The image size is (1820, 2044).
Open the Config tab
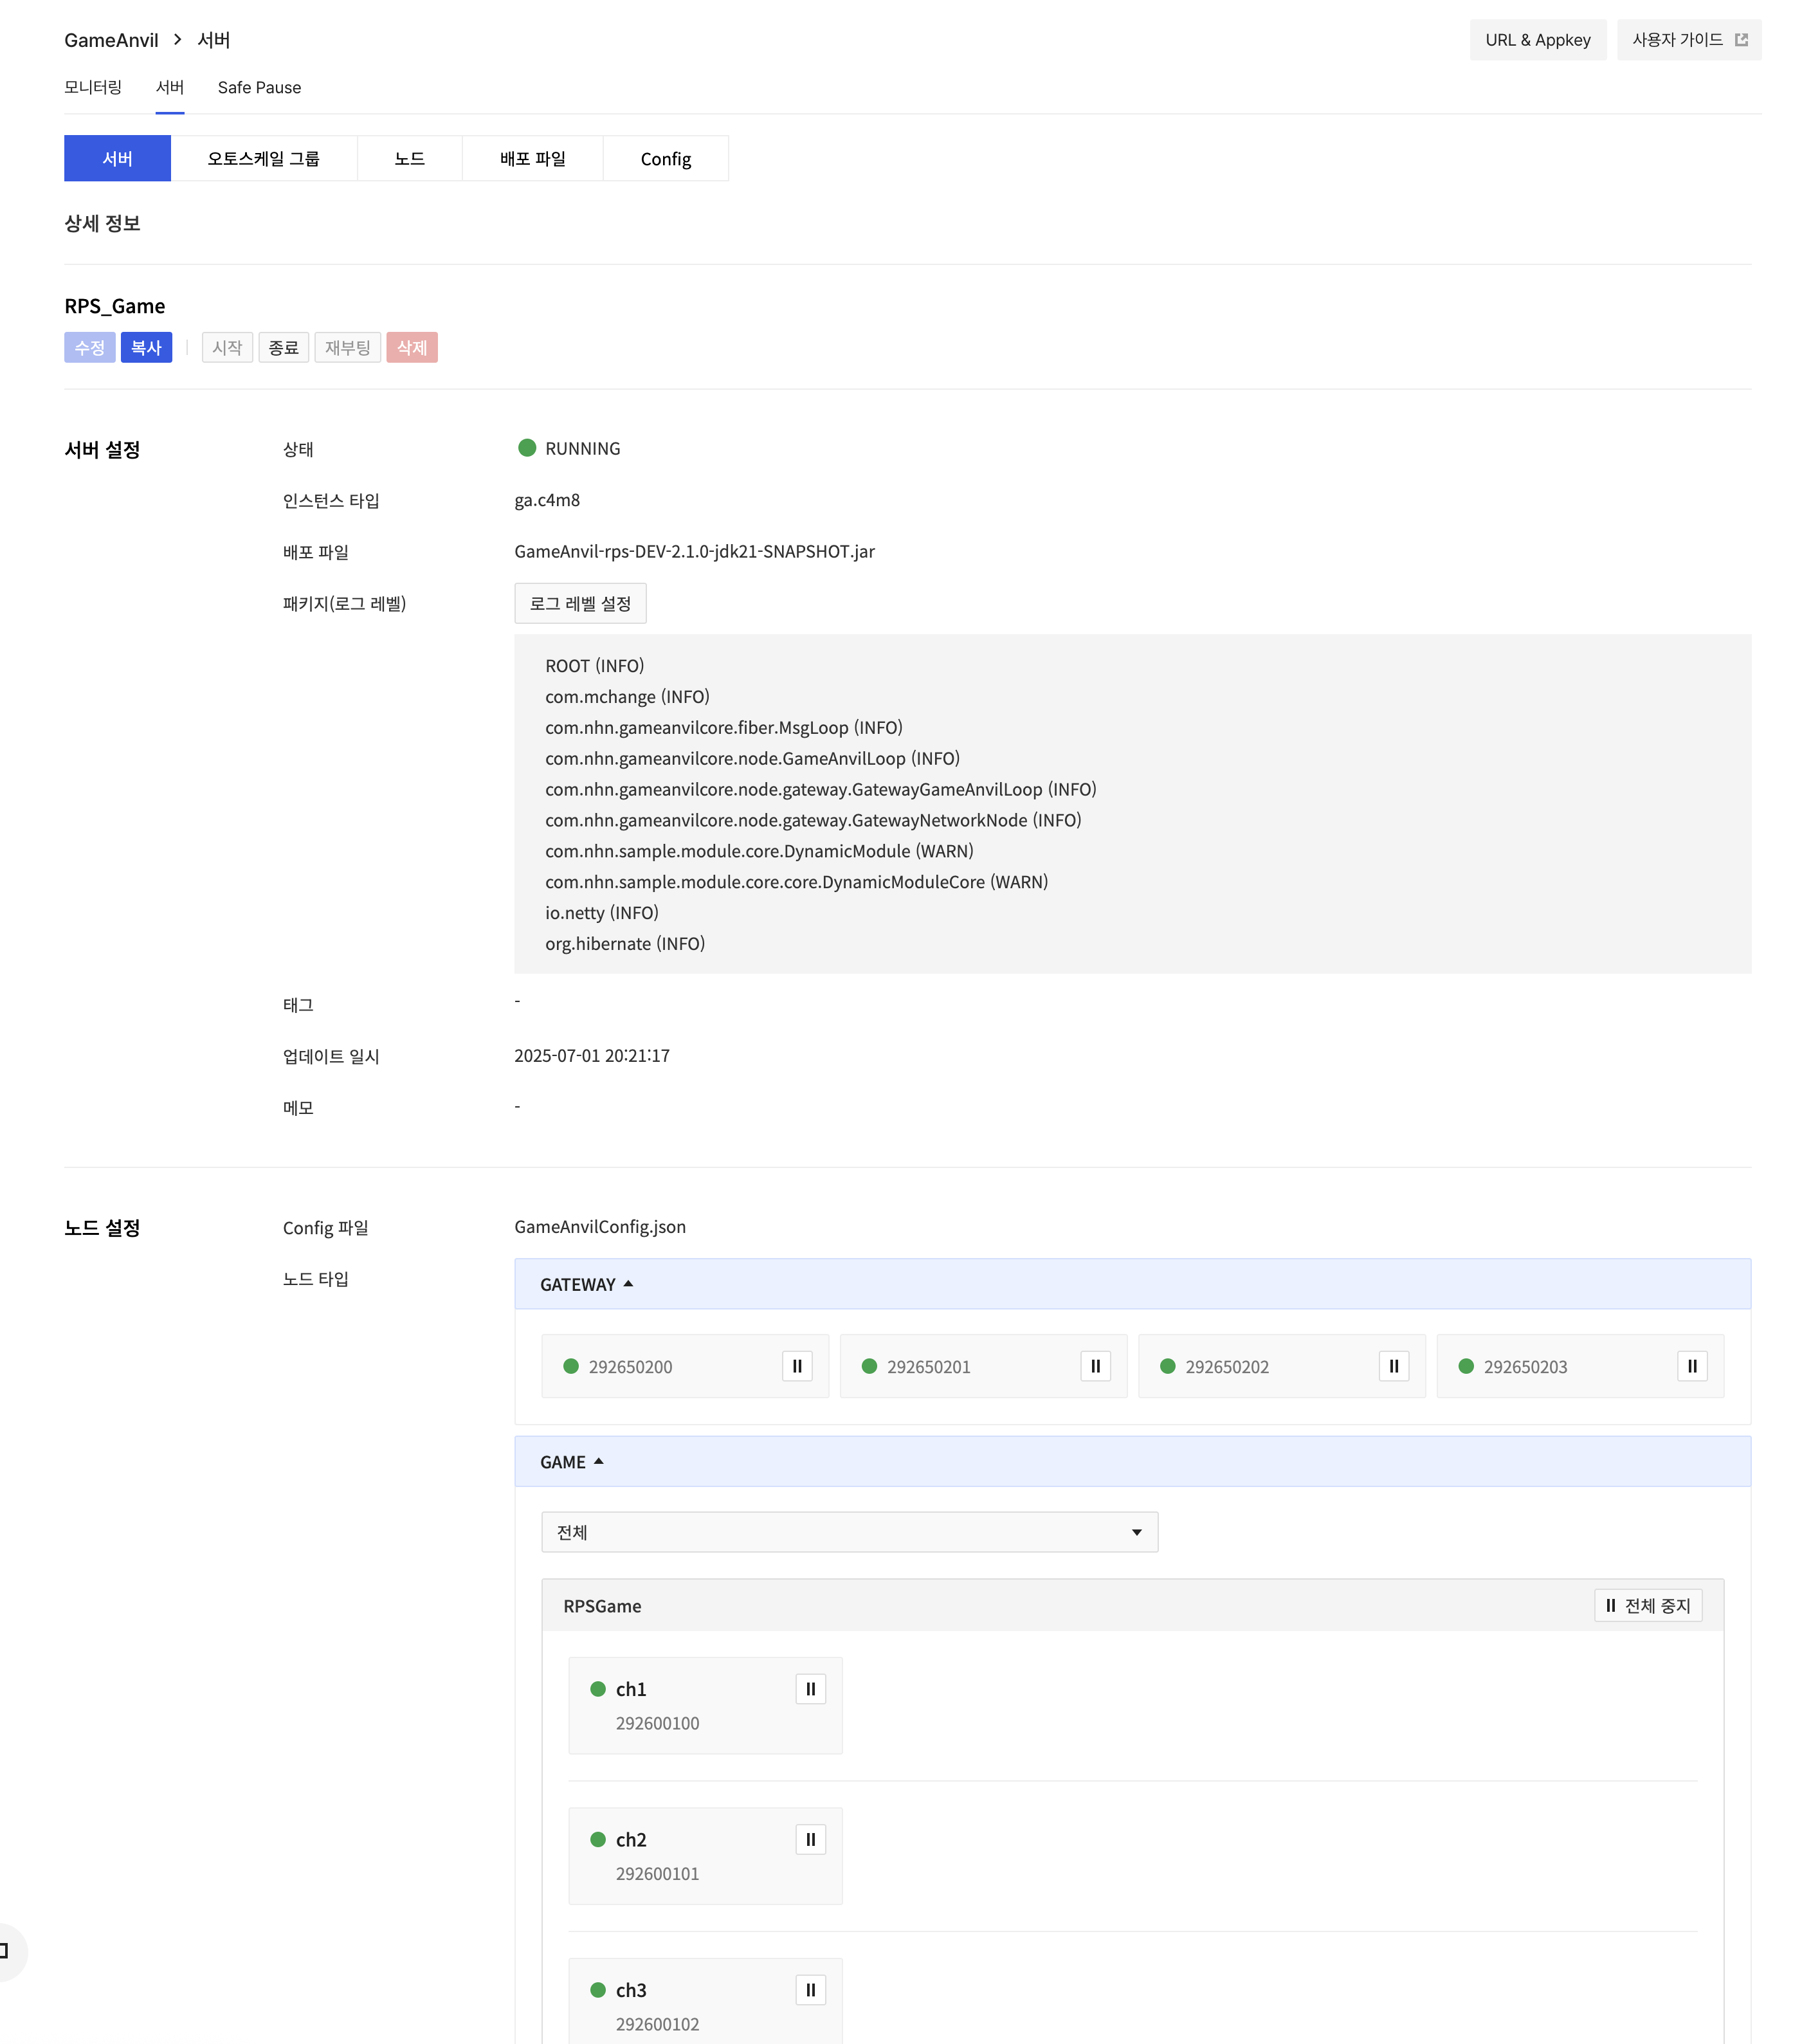click(x=665, y=159)
